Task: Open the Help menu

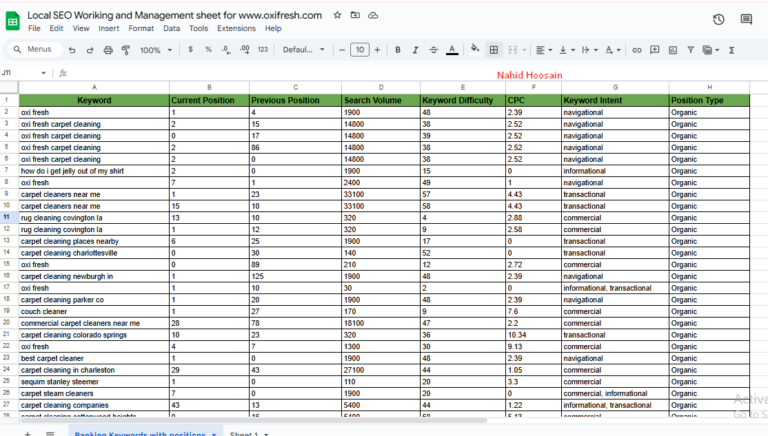Action: [273, 28]
